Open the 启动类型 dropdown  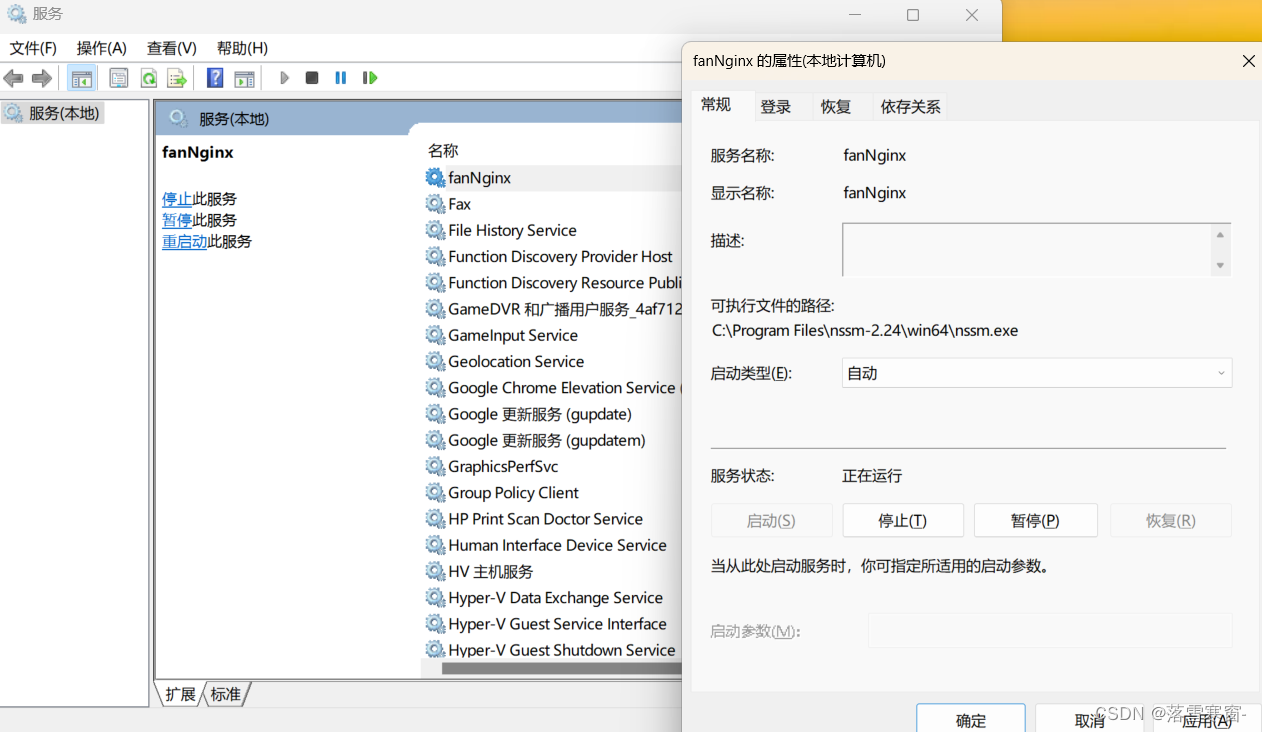pos(1036,372)
